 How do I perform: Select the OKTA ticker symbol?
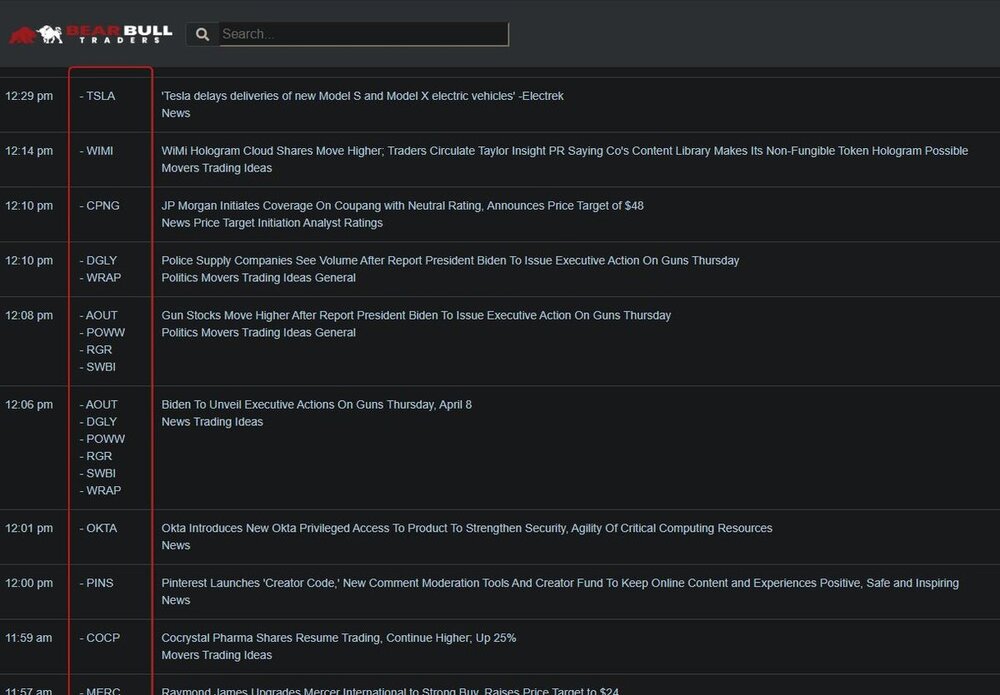point(101,528)
